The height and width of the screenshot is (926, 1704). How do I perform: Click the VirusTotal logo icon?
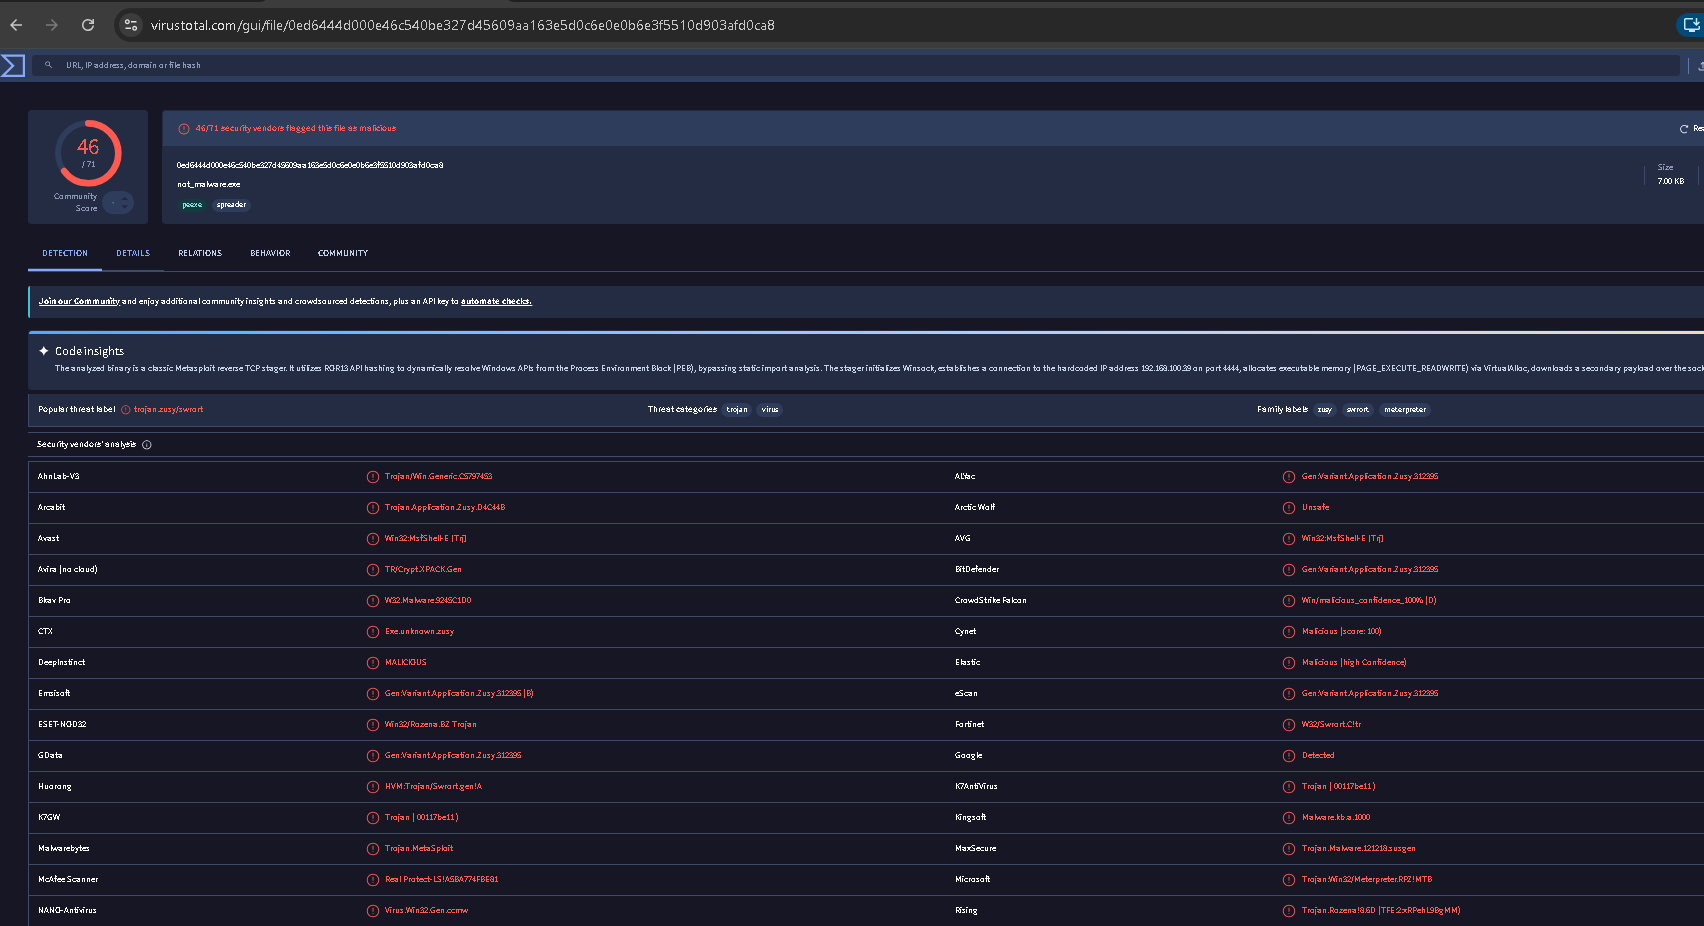tap(13, 66)
